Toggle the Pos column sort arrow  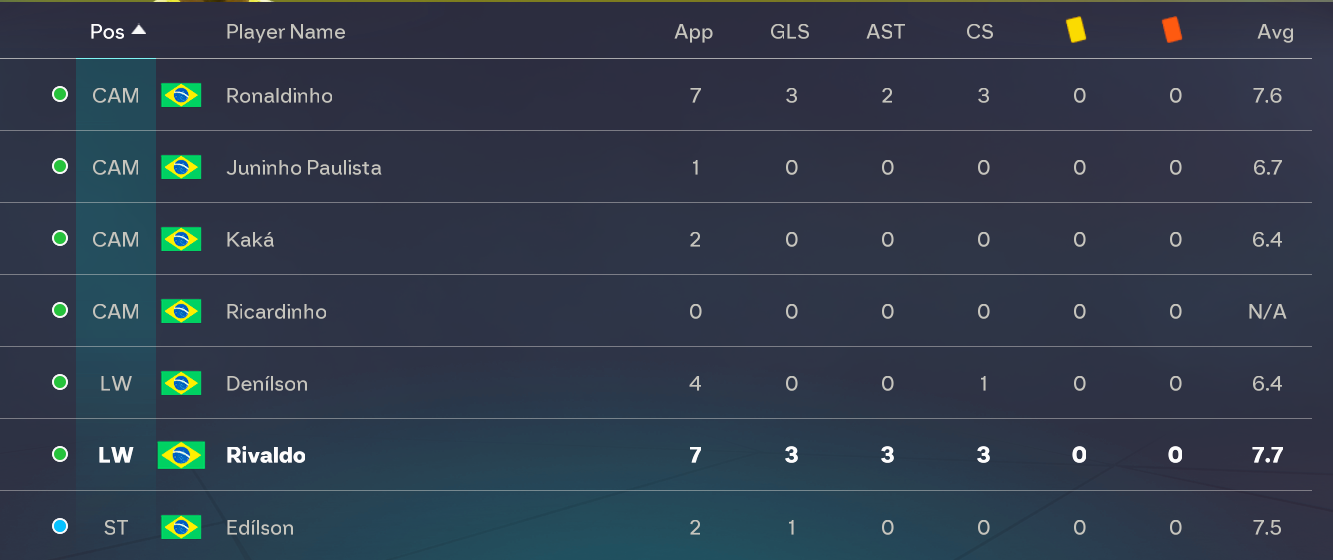coord(139,31)
